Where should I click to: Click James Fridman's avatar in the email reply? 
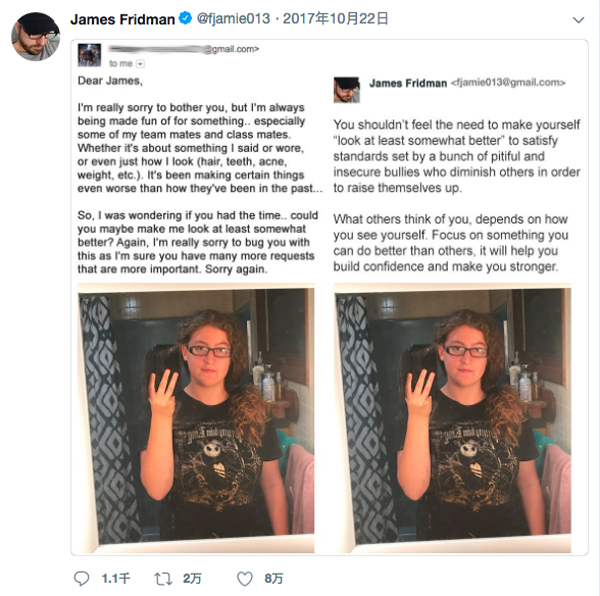point(346,88)
